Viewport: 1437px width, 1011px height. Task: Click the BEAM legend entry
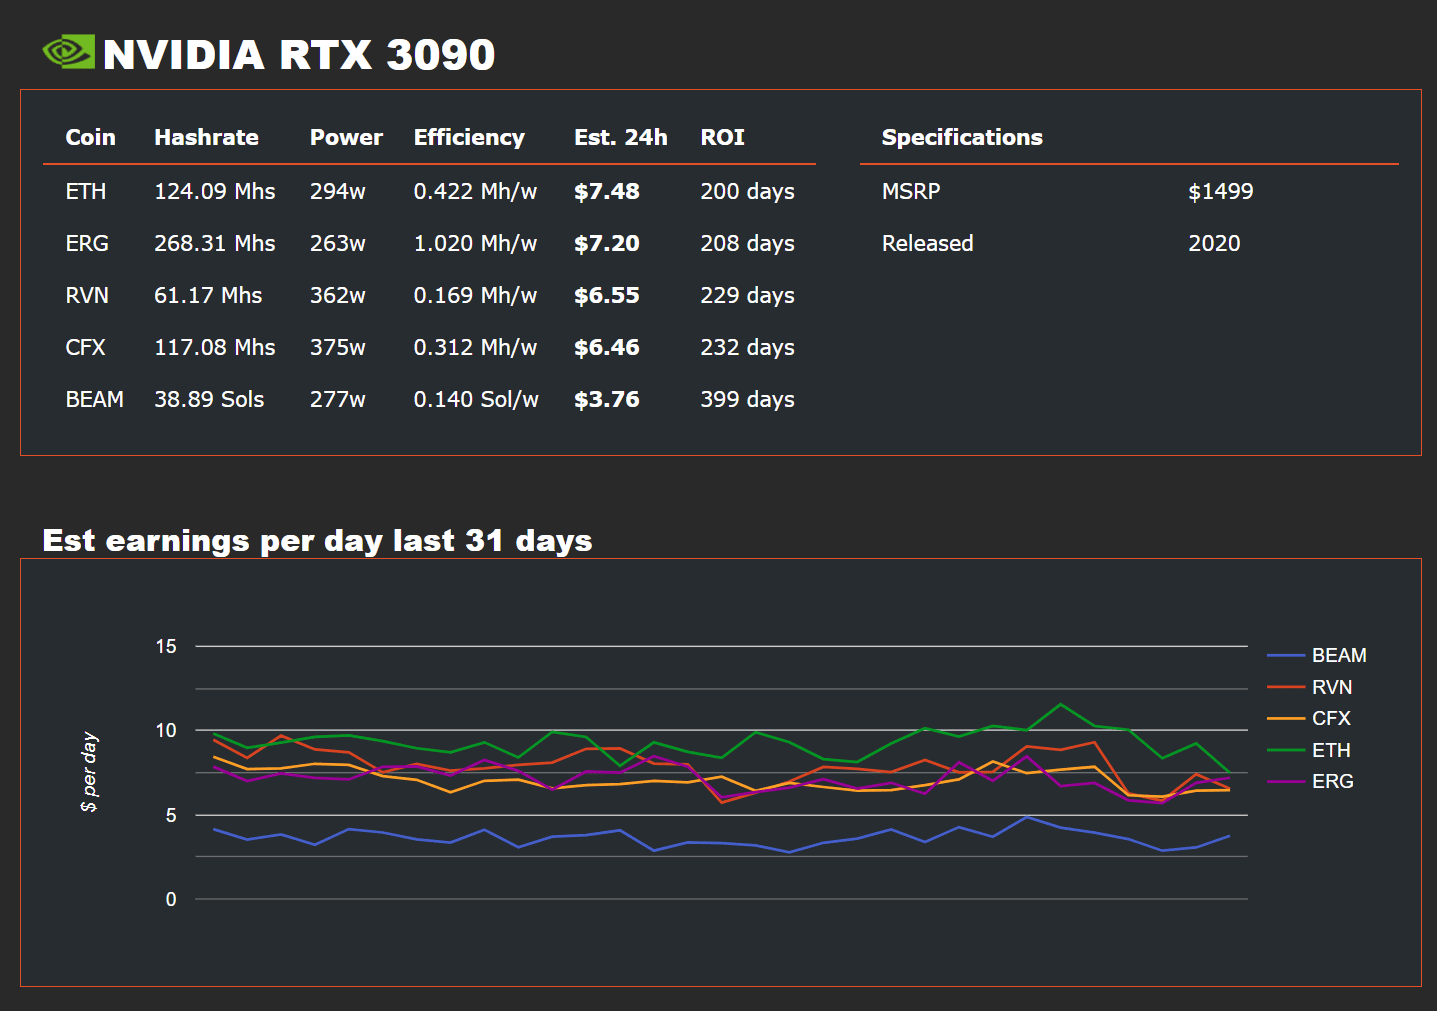pos(1317,655)
